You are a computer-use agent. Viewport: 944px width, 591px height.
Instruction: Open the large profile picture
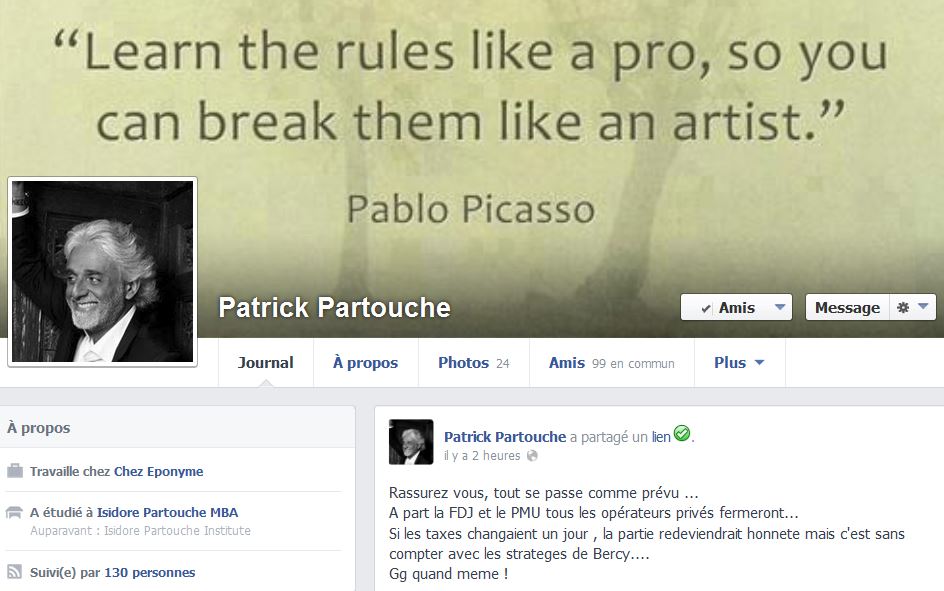click(102, 271)
